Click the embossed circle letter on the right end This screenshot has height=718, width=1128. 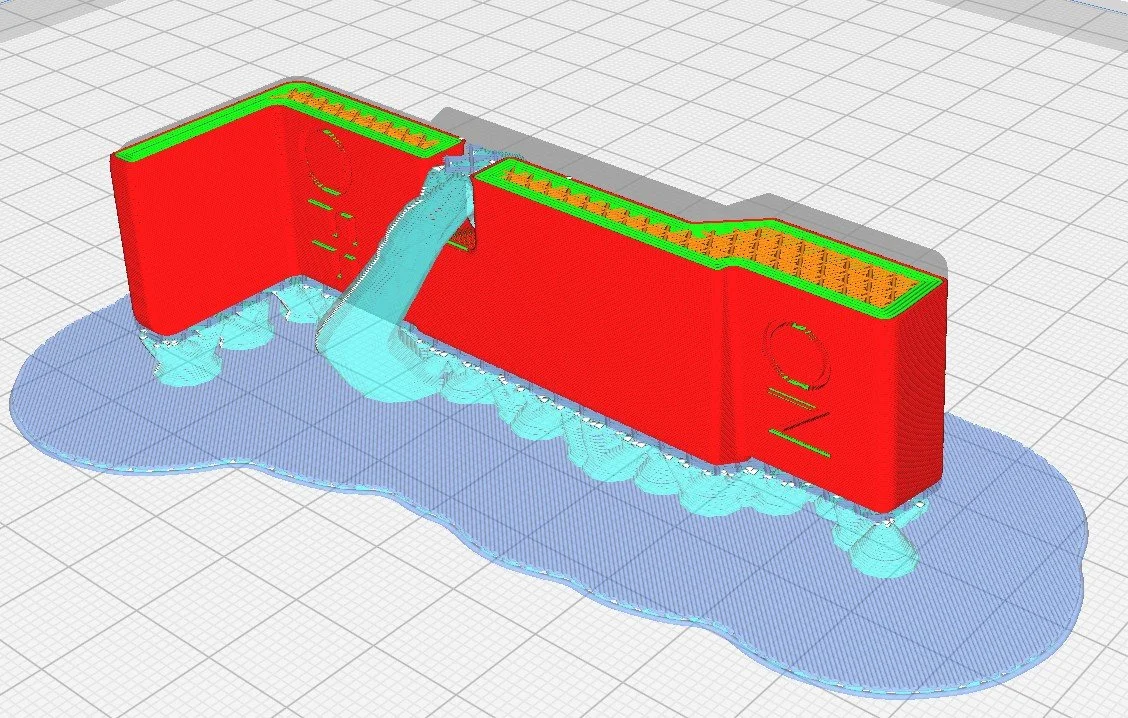[795, 353]
